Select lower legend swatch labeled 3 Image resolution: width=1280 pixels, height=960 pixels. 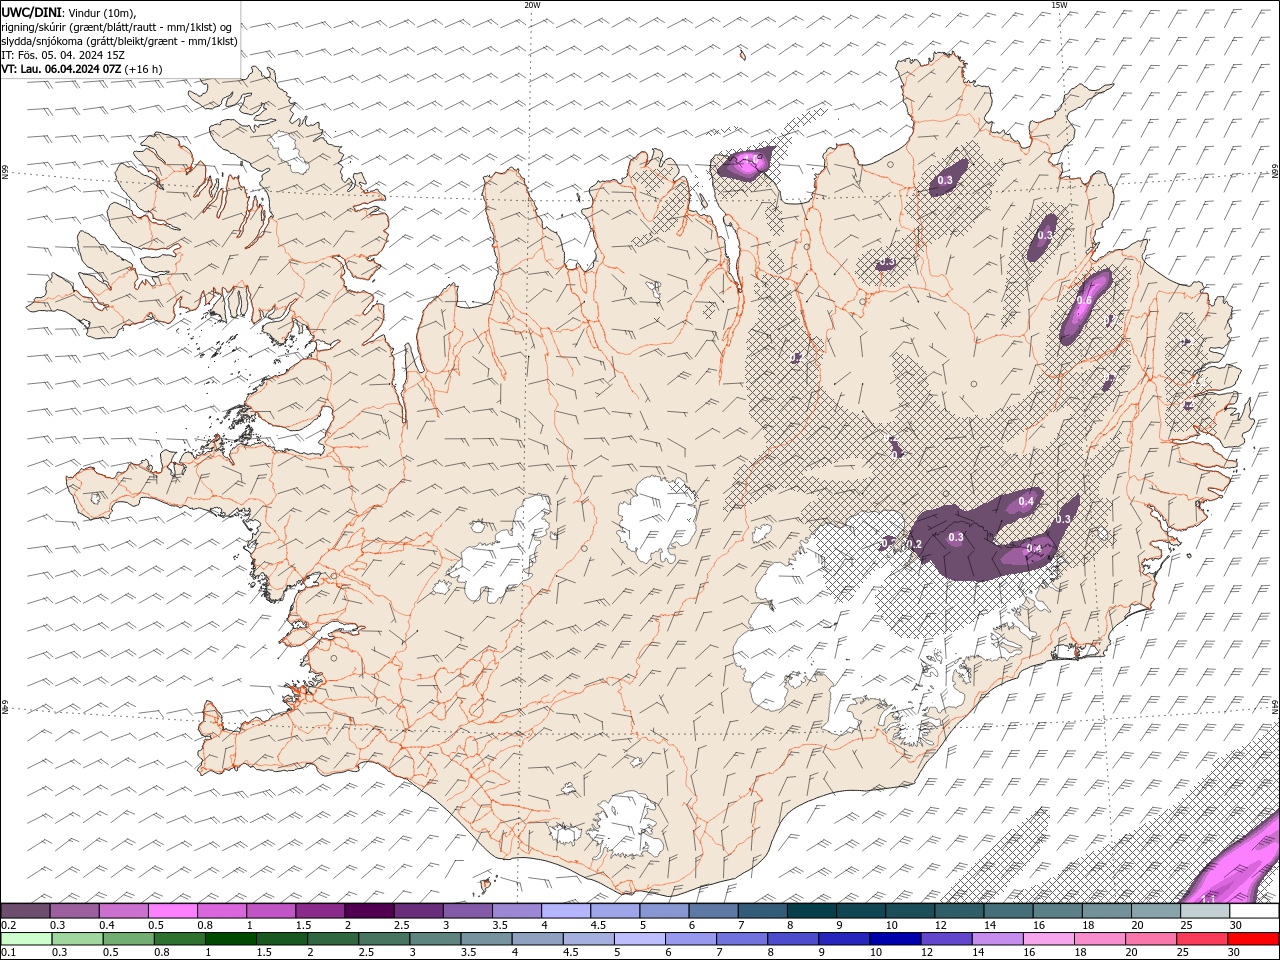[x=435, y=939]
